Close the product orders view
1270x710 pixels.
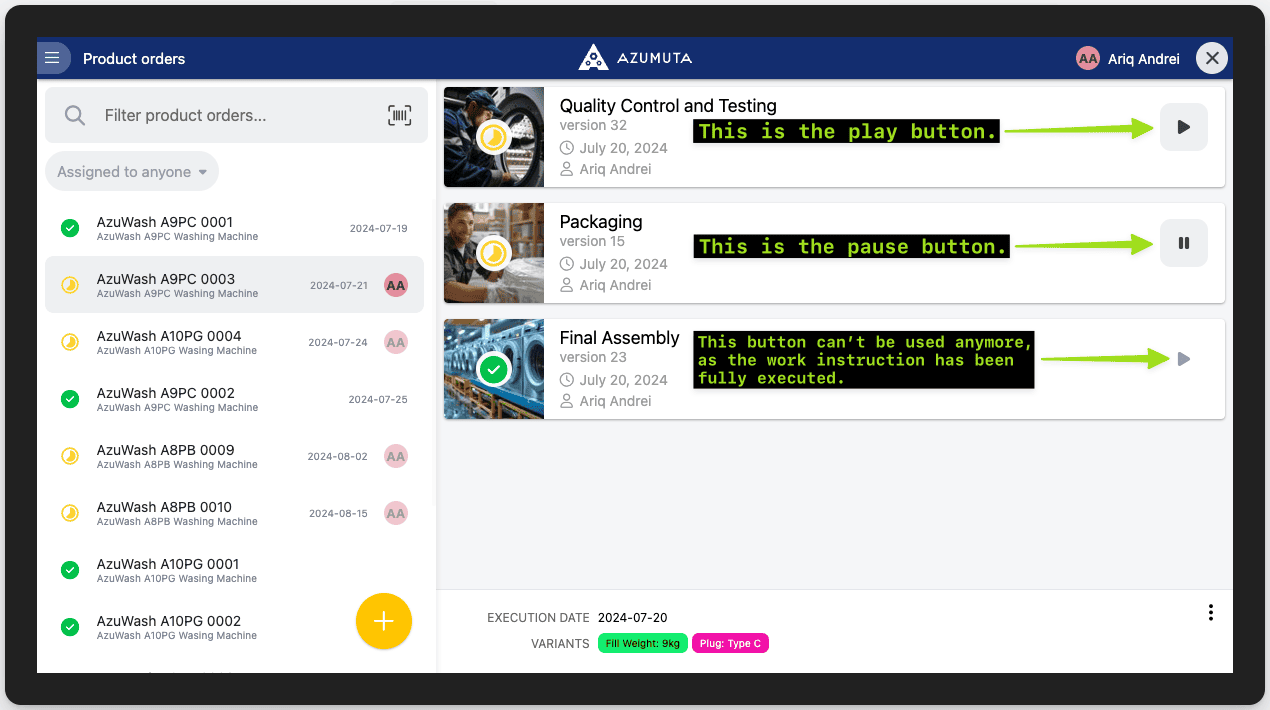(x=1212, y=59)
